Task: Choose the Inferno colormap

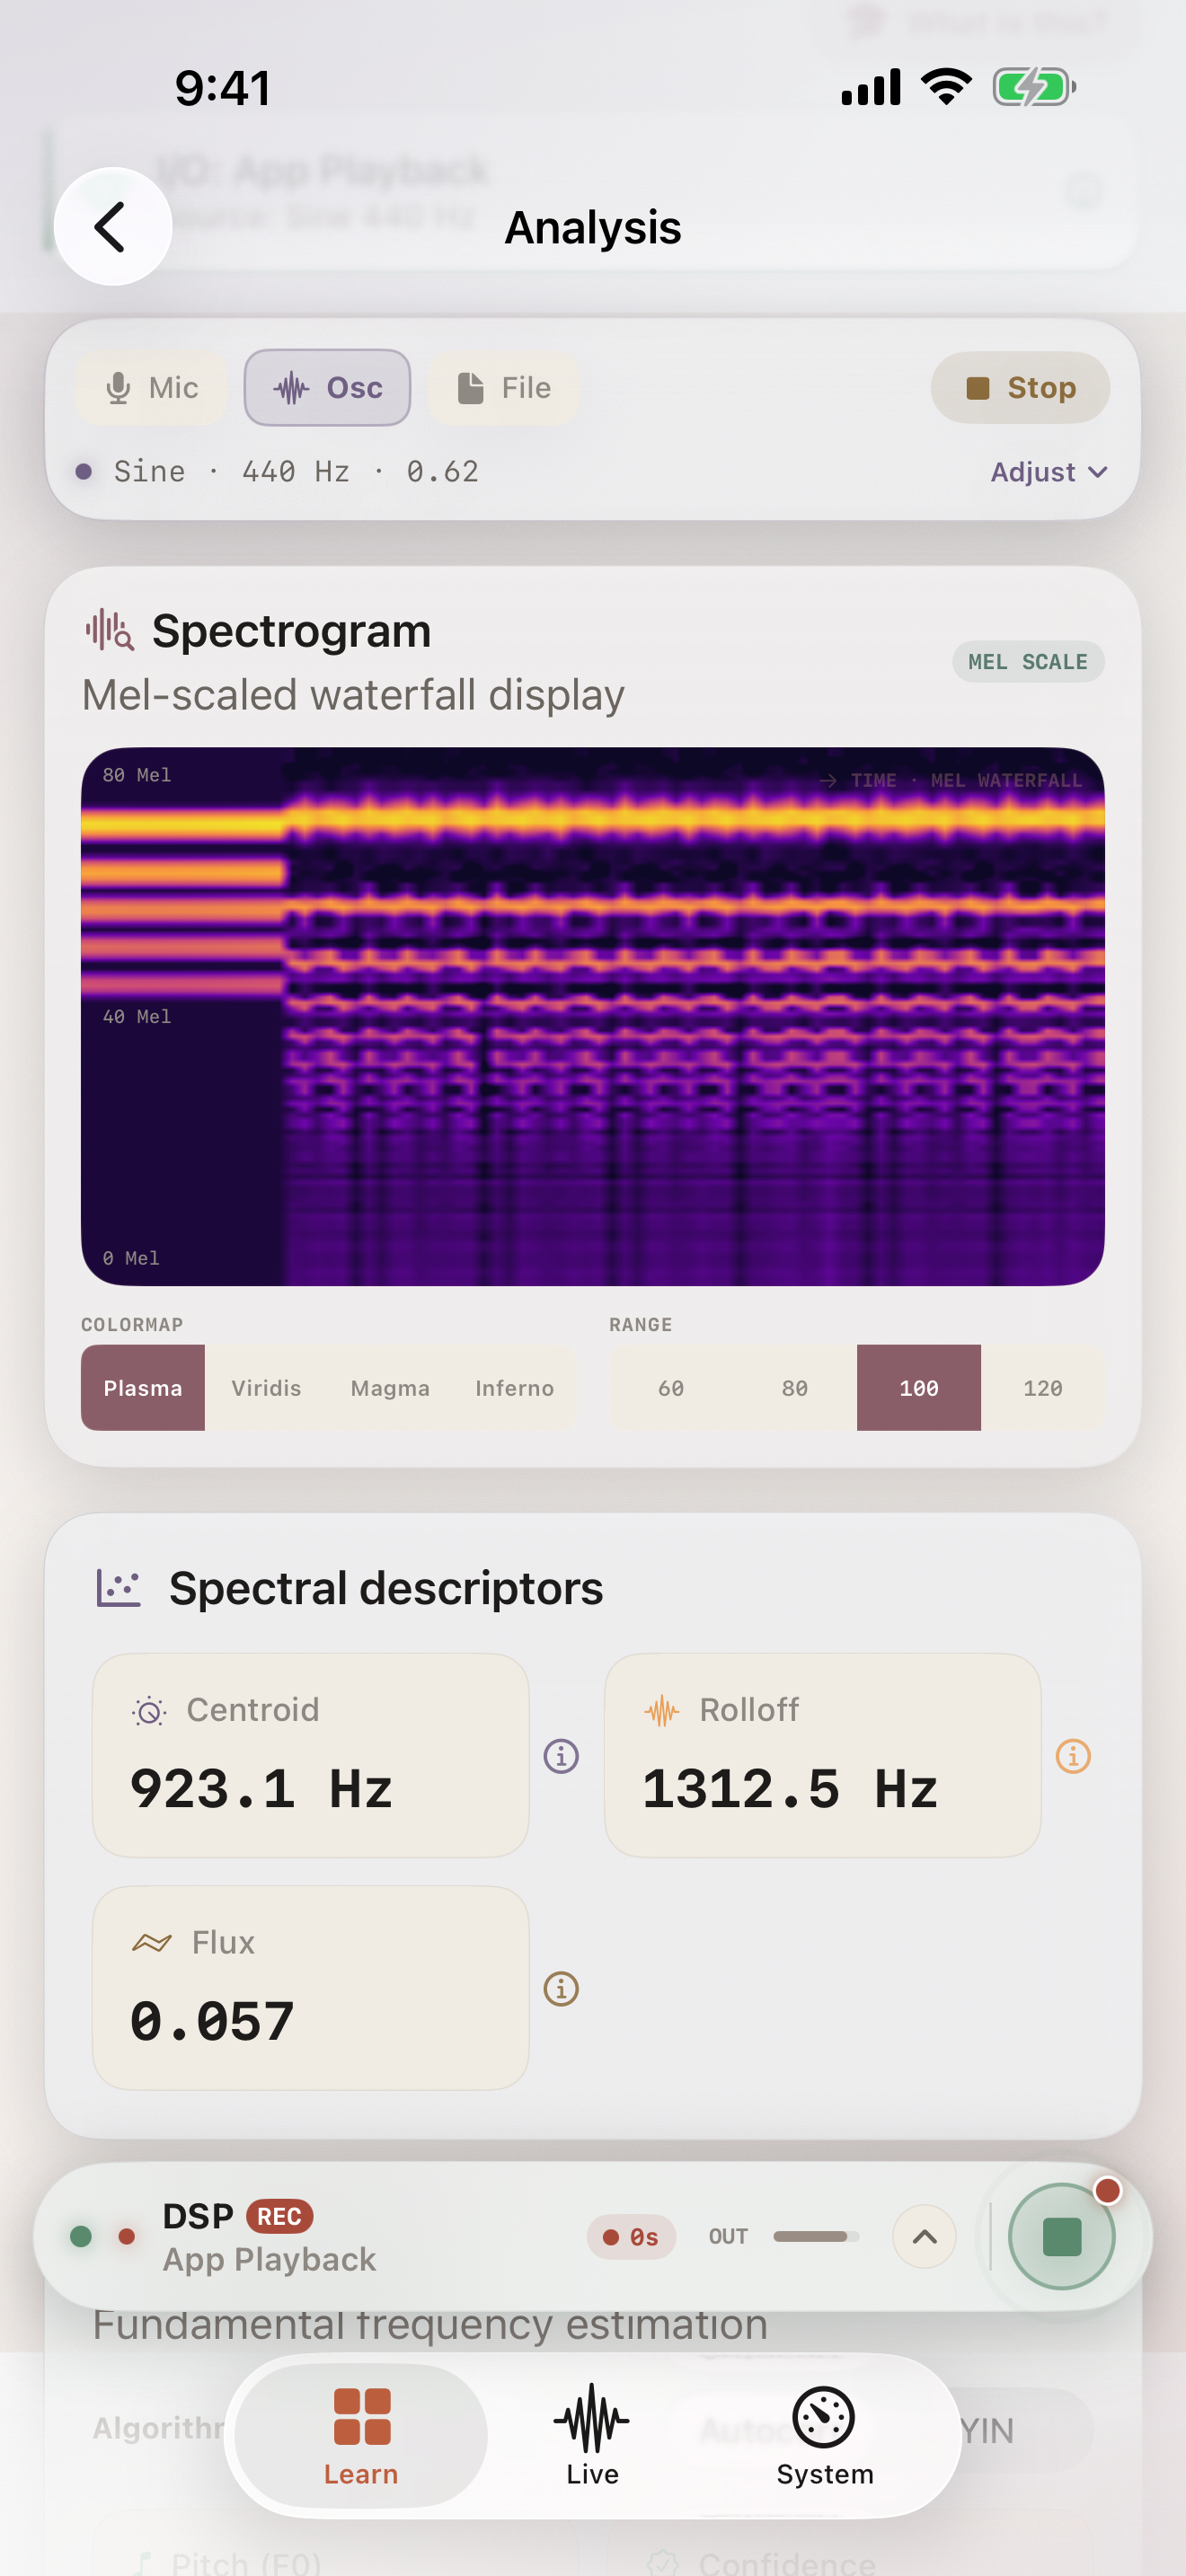Action: coord(514,1387)
